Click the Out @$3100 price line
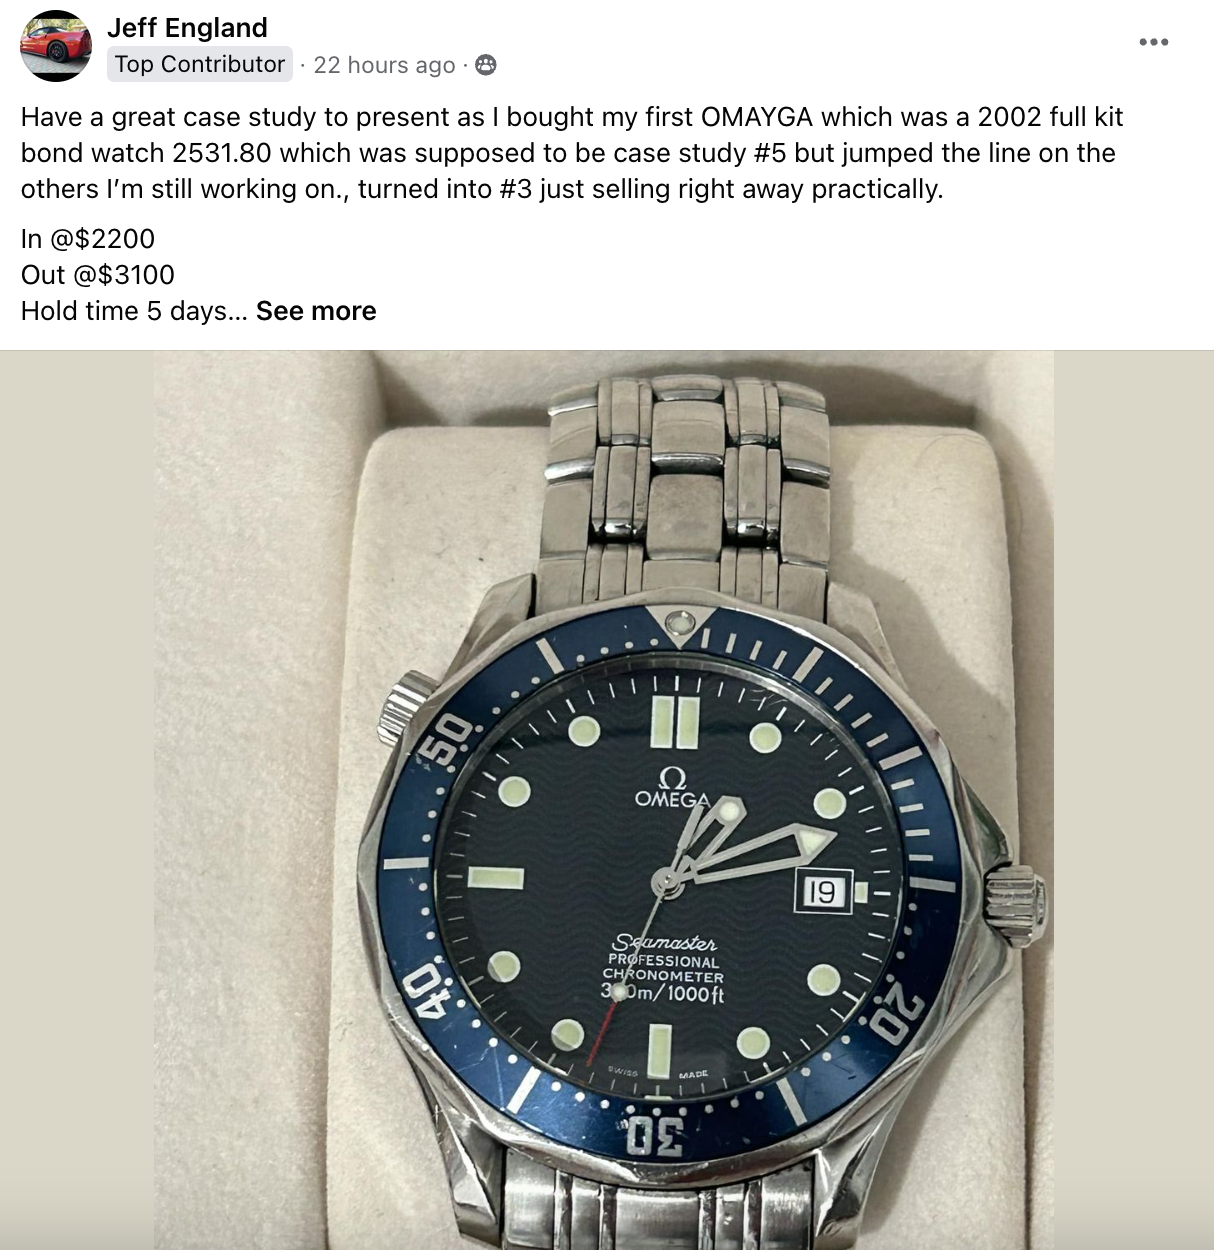 98,275
